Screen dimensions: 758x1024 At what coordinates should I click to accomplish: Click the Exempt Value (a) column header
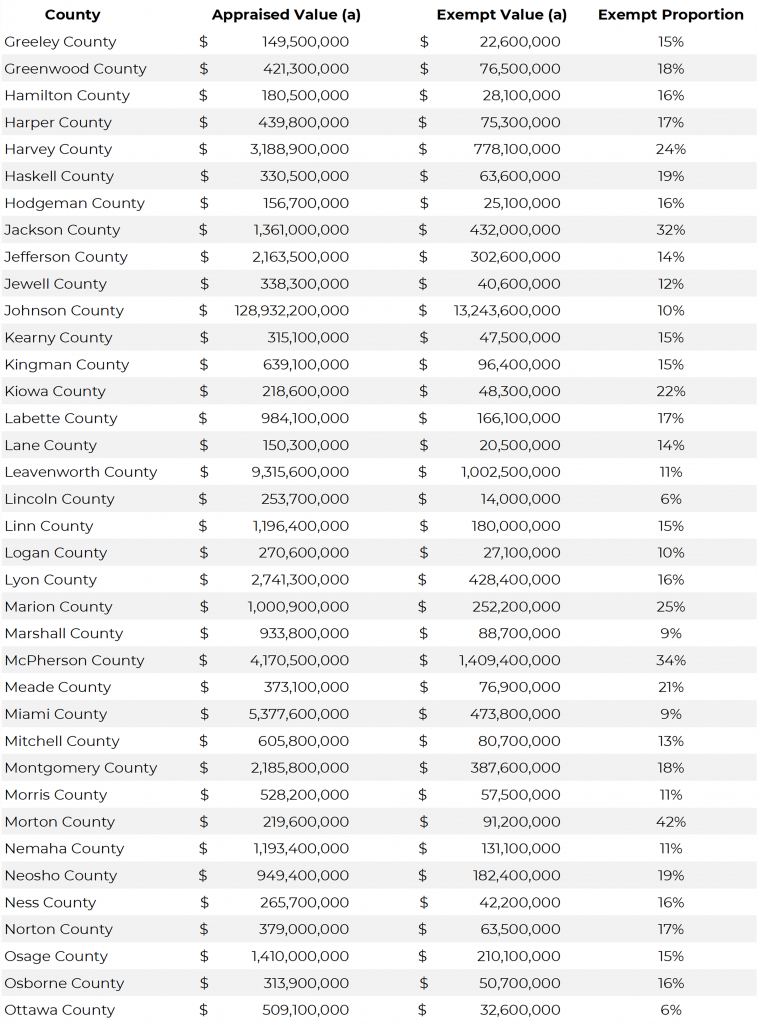501,15
